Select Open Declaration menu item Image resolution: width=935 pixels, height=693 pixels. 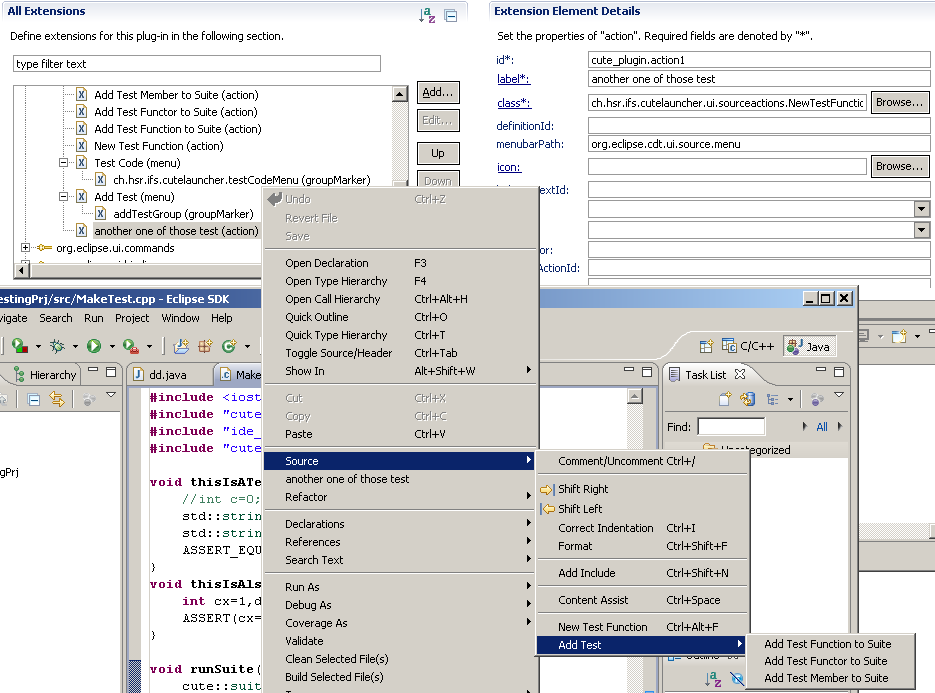click(x=400, y=263)
